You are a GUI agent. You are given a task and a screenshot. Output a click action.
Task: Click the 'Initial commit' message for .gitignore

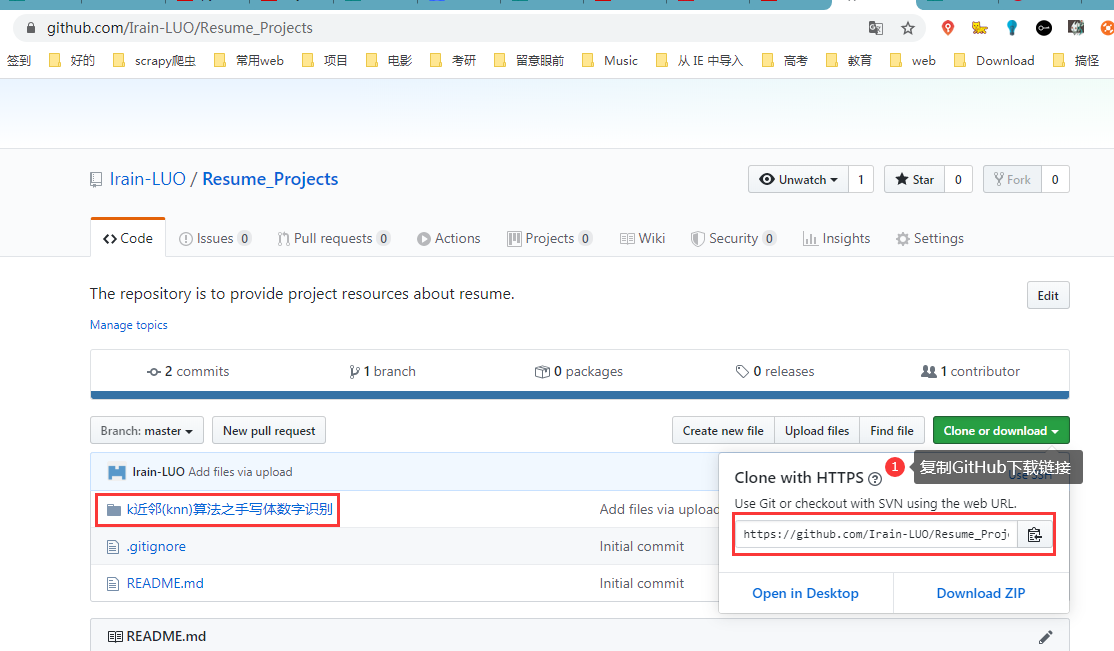coord(642,547)
